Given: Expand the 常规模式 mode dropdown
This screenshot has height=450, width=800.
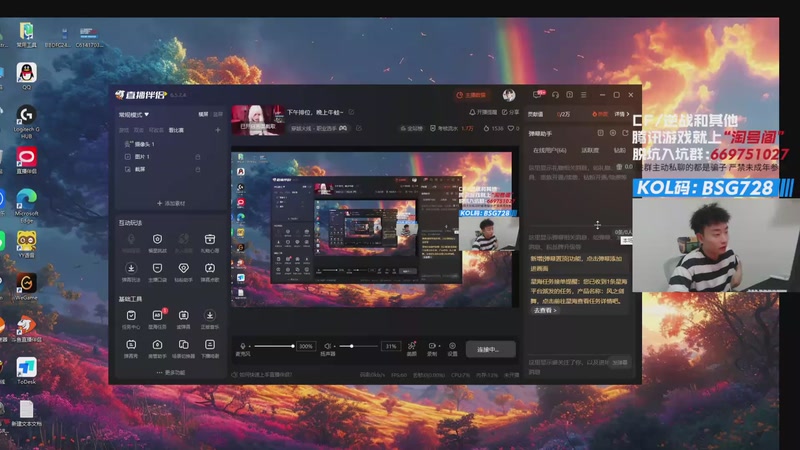Looking at the screenshot, I should [134, 115].
